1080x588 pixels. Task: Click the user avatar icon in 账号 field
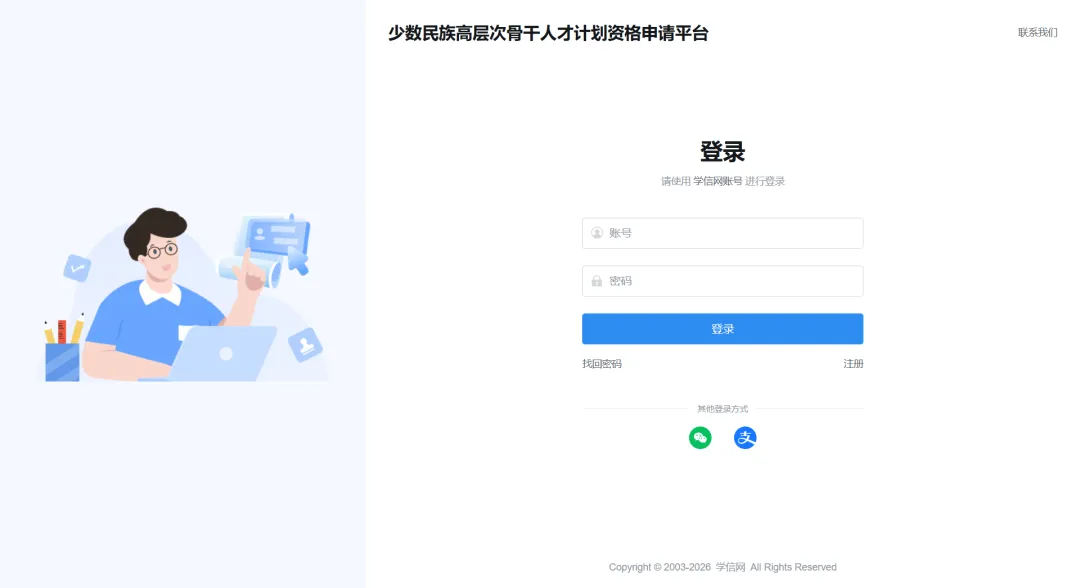coord(597,233)
